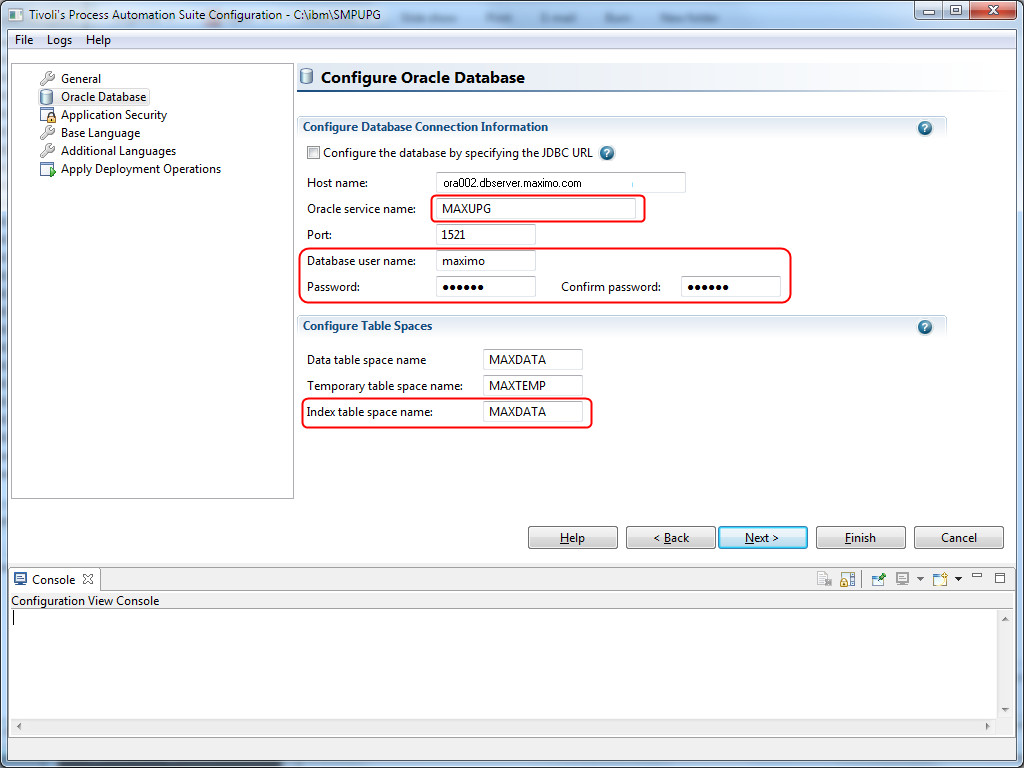Click the Data table space name field
Image resolution: width=1024 pixels, height=768 pixels.
click(533, 360)
